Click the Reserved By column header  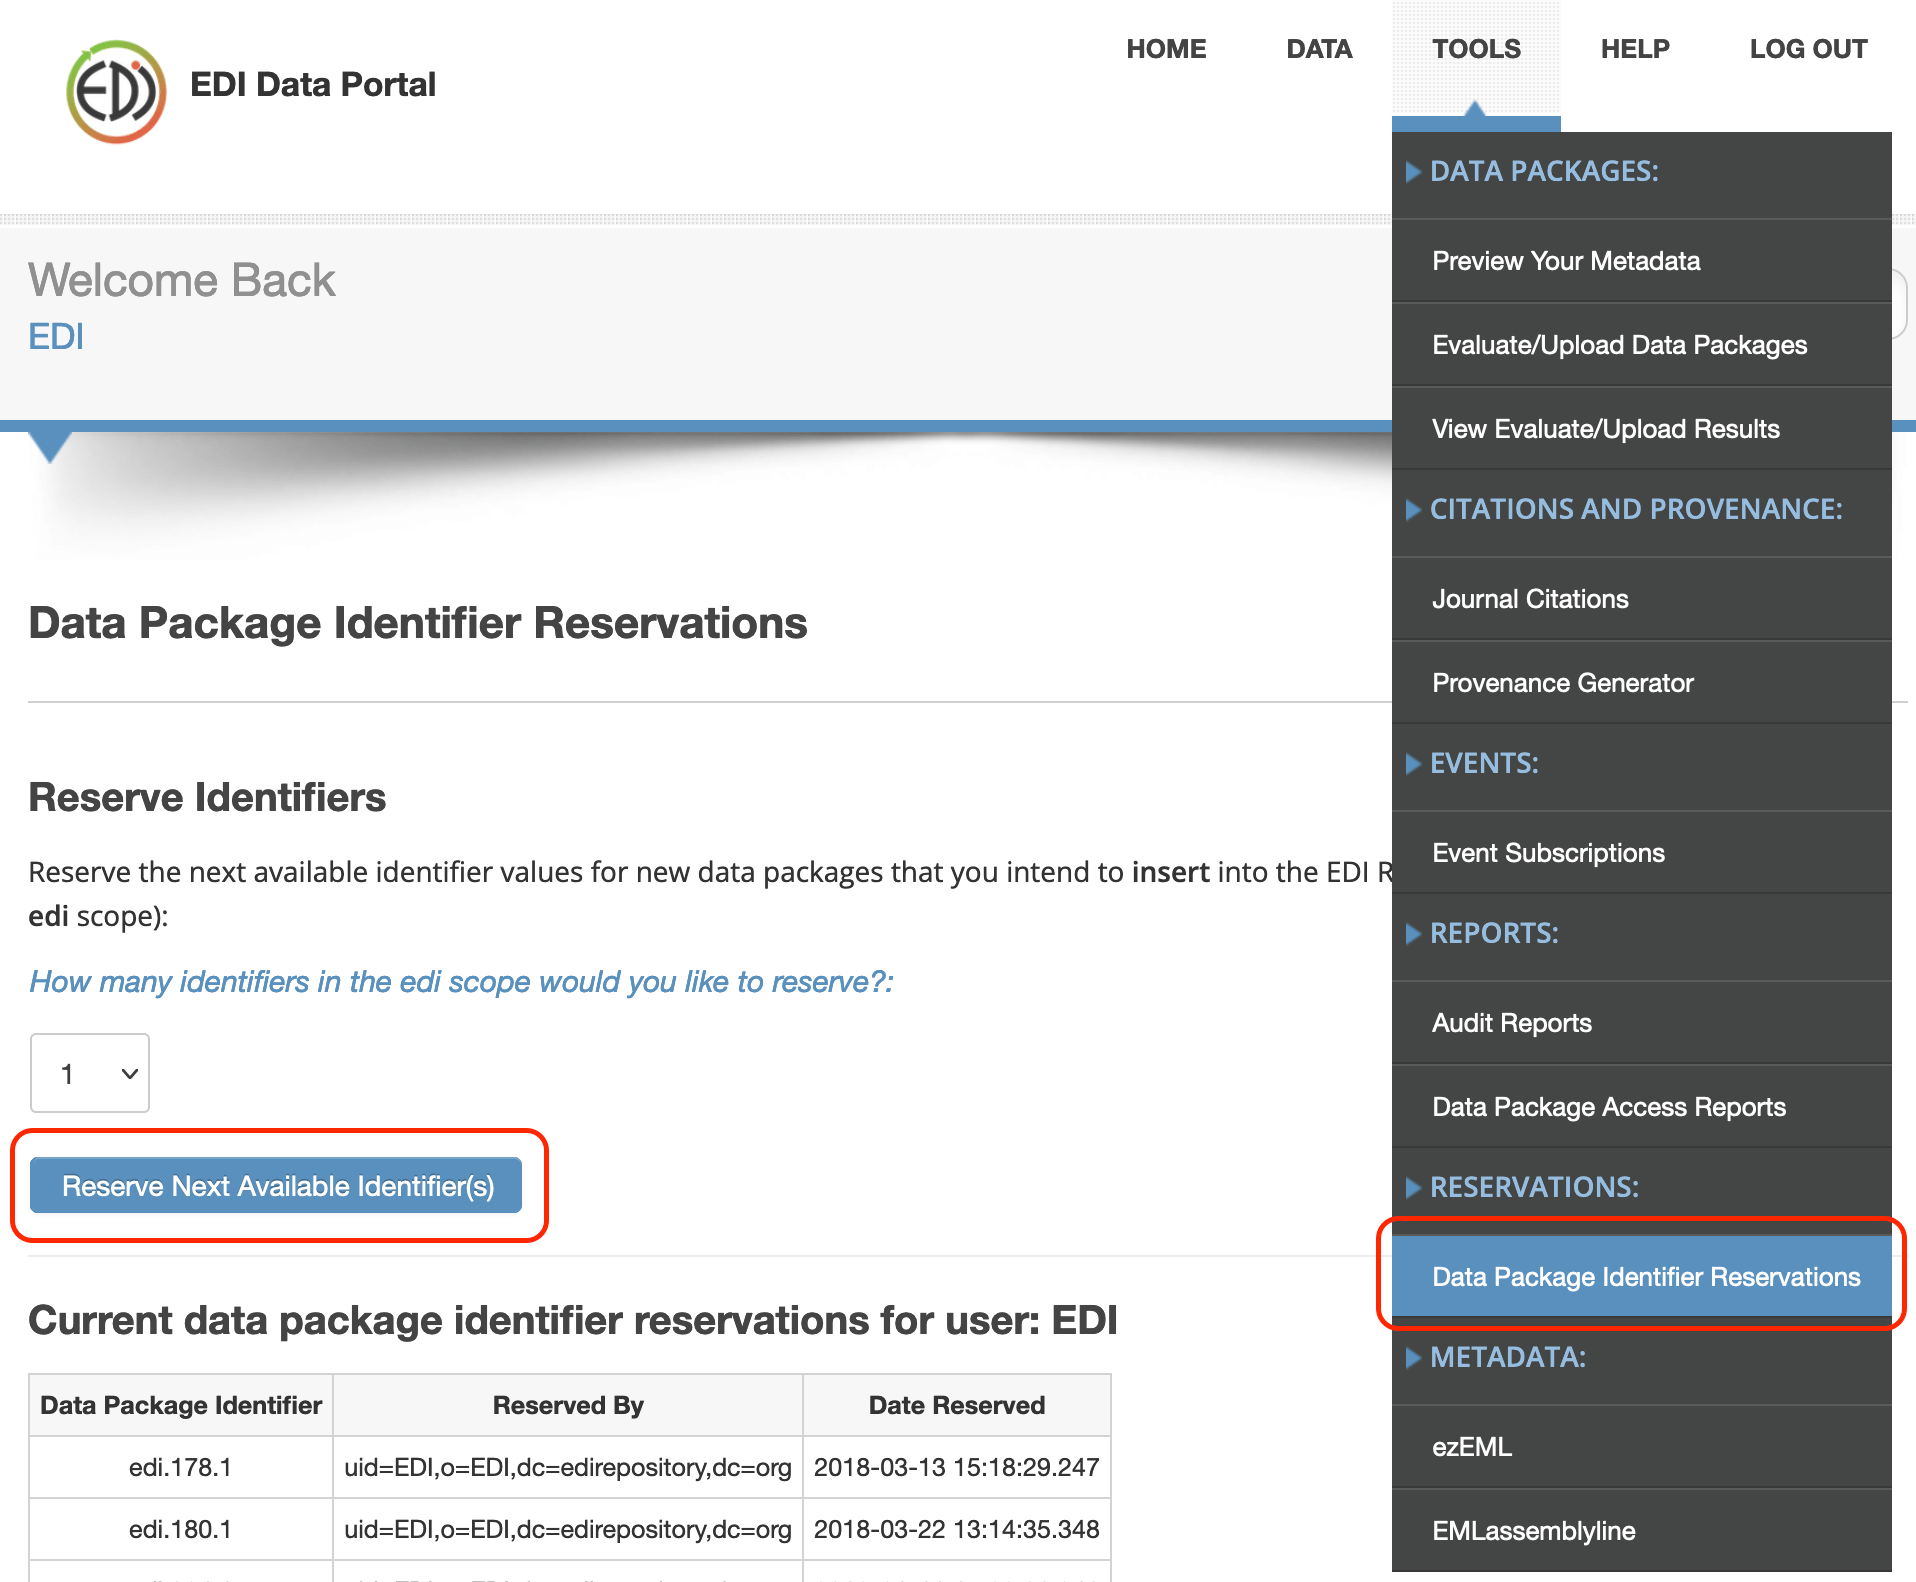pyautogui.click(x=568, y=1405)
